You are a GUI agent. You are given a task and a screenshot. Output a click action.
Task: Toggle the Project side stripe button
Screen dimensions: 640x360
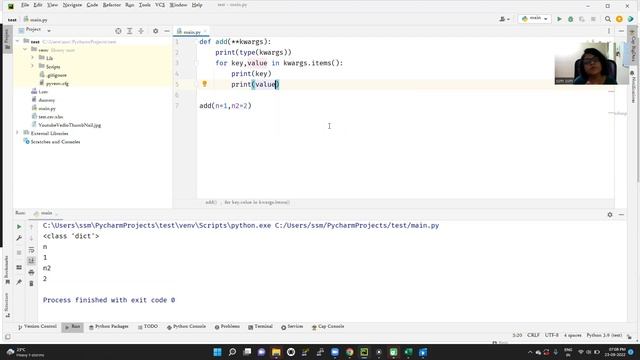[7, 39]
